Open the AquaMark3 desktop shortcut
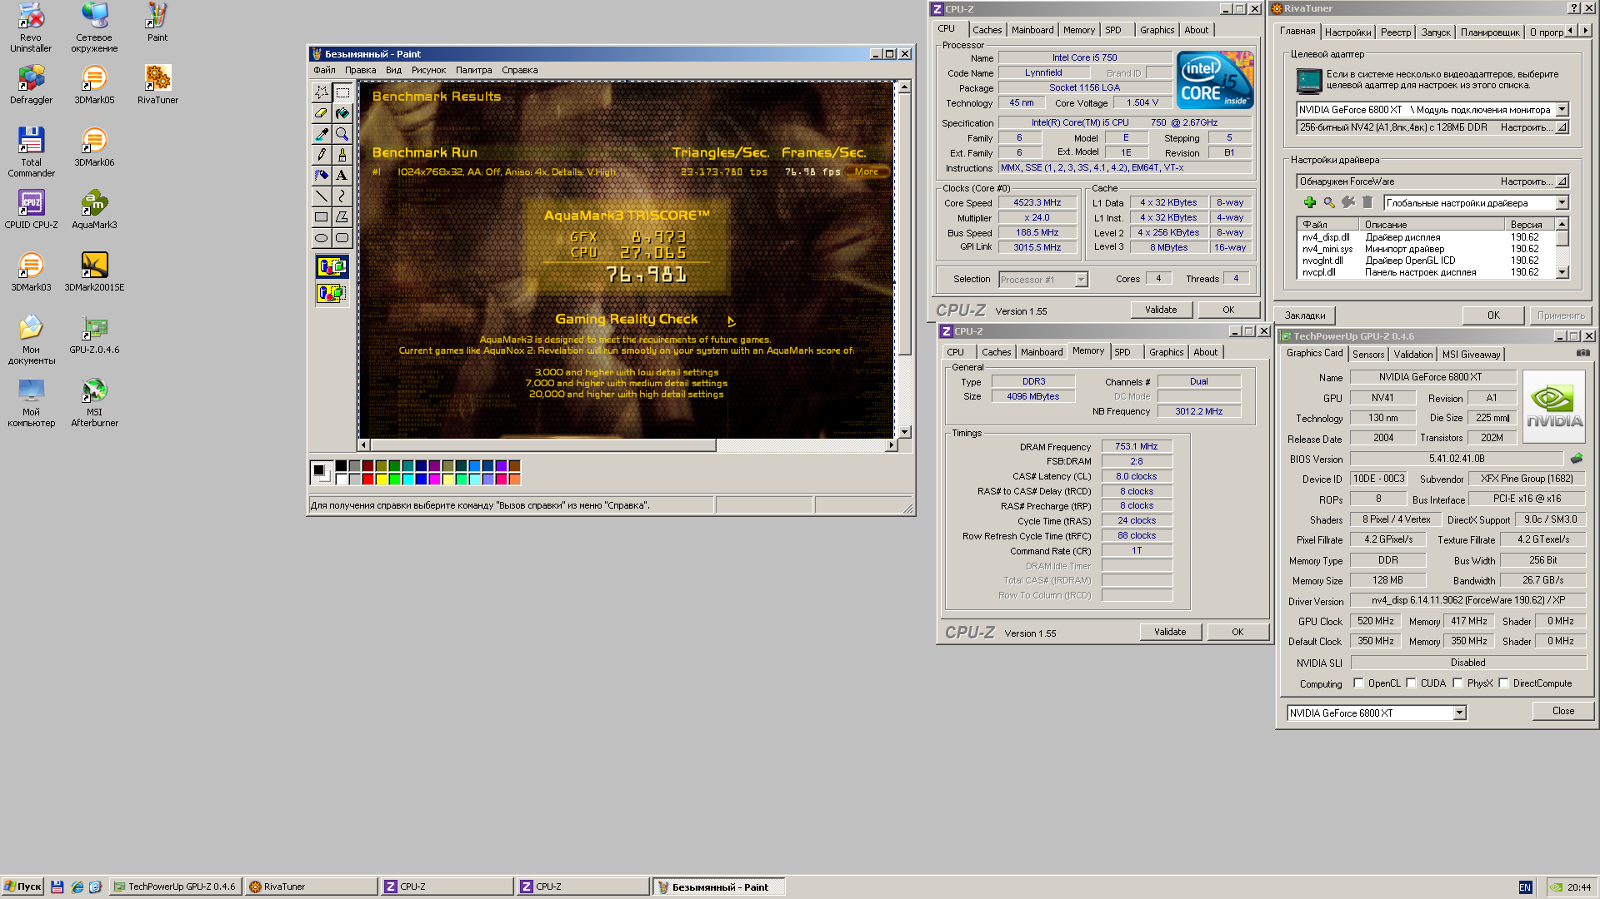 94,210
